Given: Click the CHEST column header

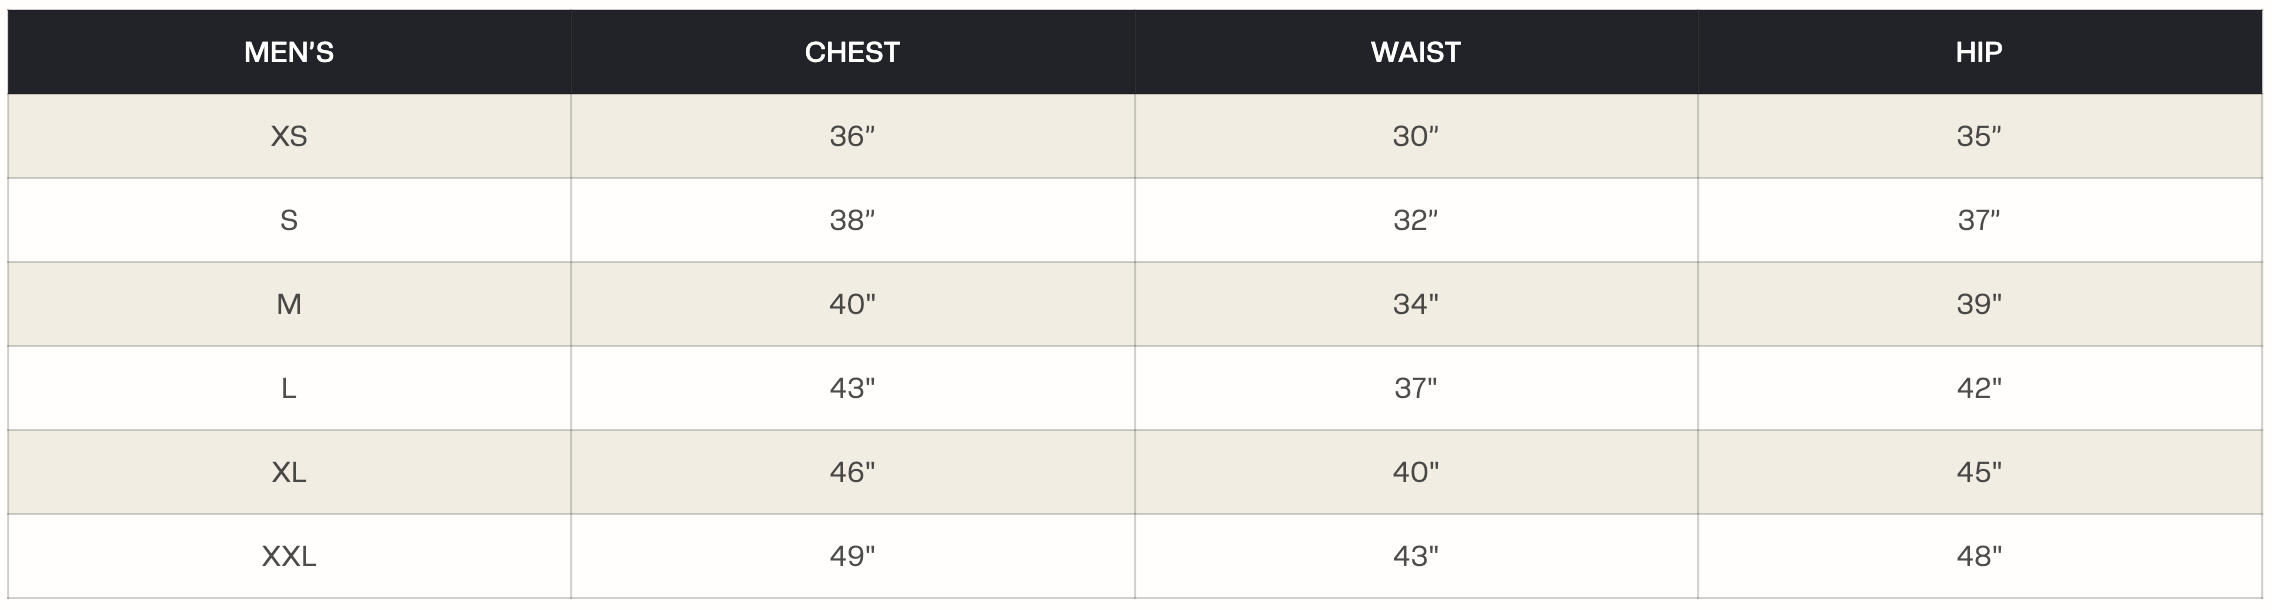Looking at the screenshot, I should [x=852, y=52].
